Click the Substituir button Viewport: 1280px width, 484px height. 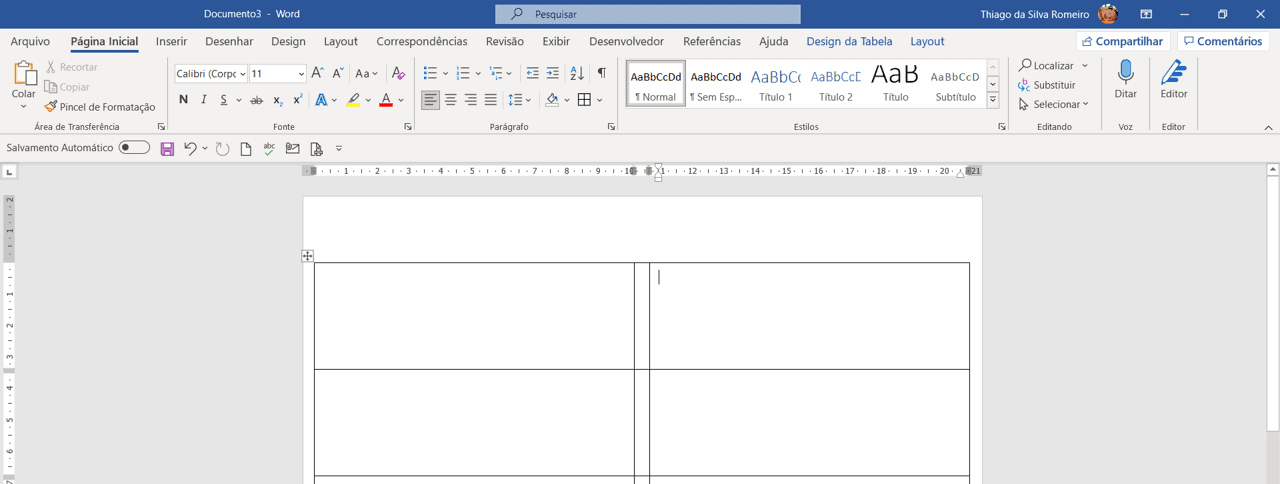1047,85
